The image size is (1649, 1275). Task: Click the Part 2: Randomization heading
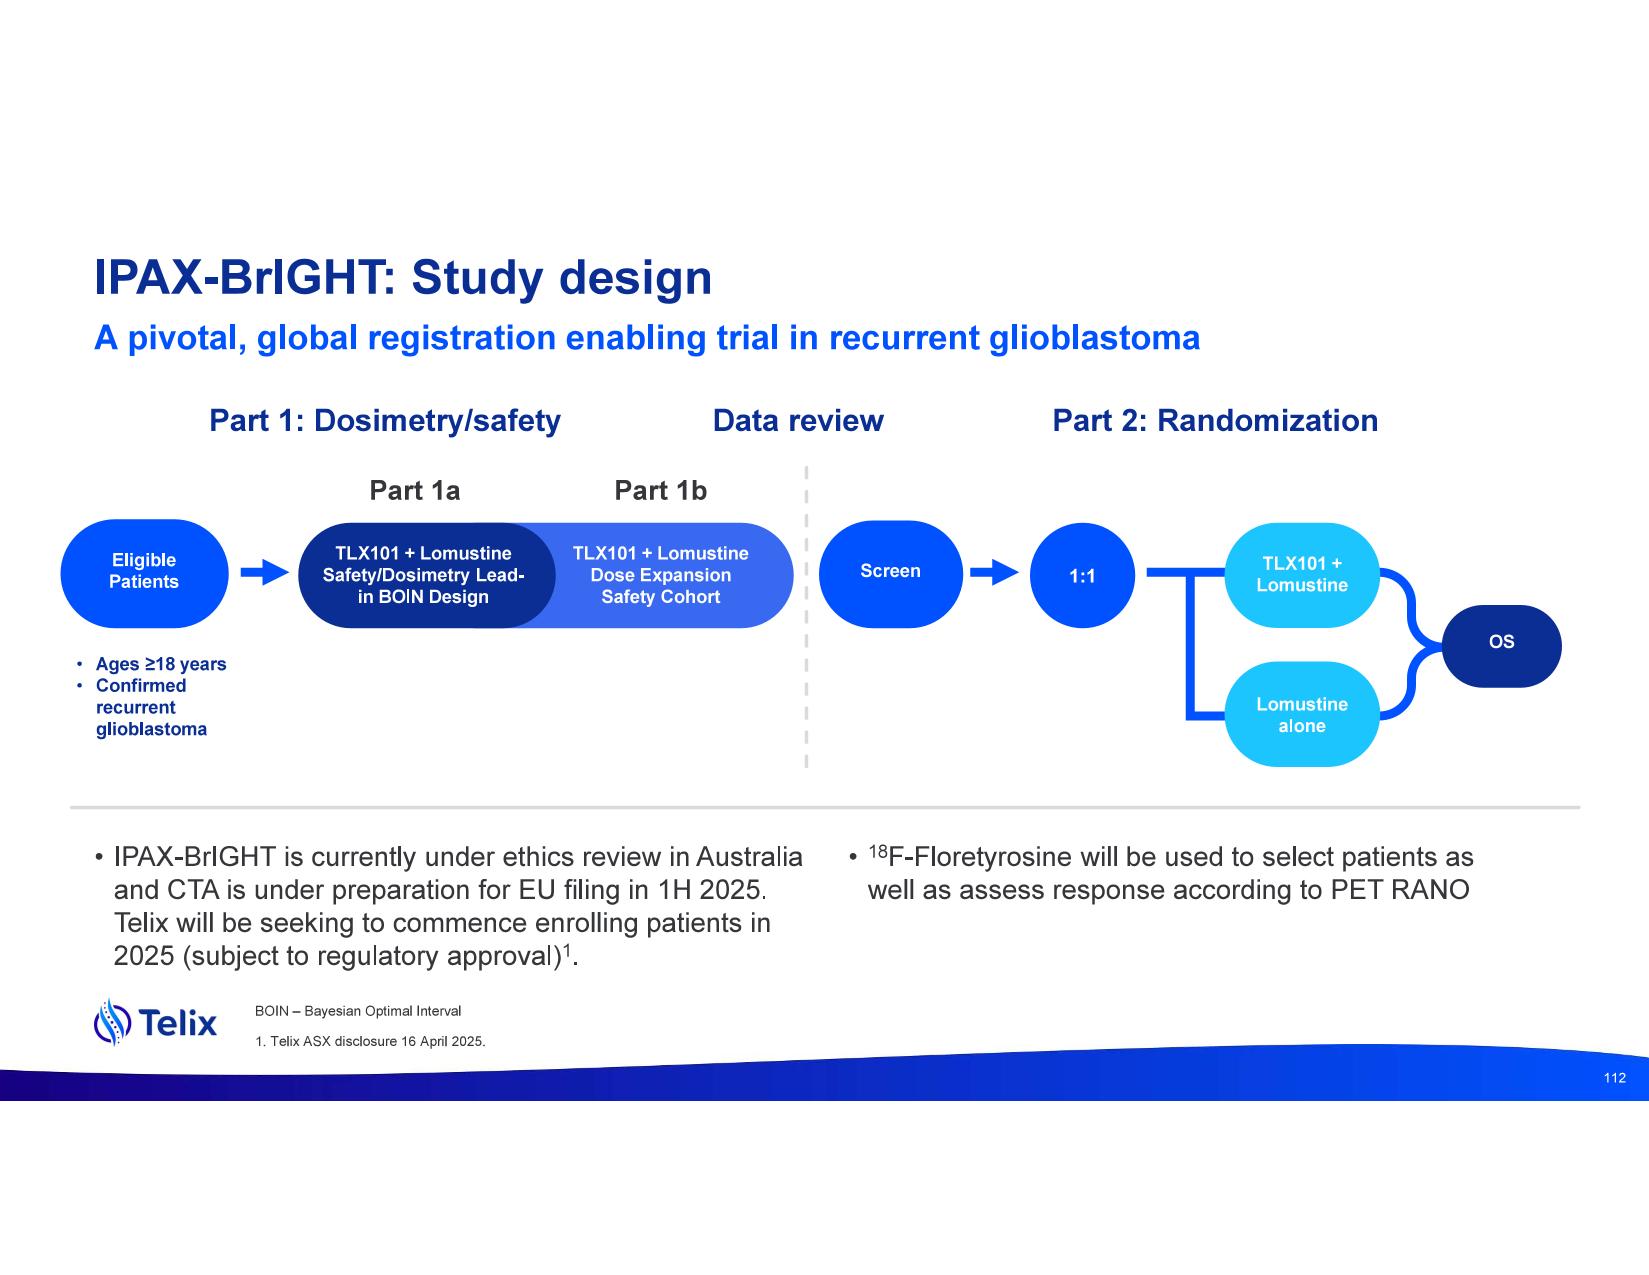(x=1214, y=421)
